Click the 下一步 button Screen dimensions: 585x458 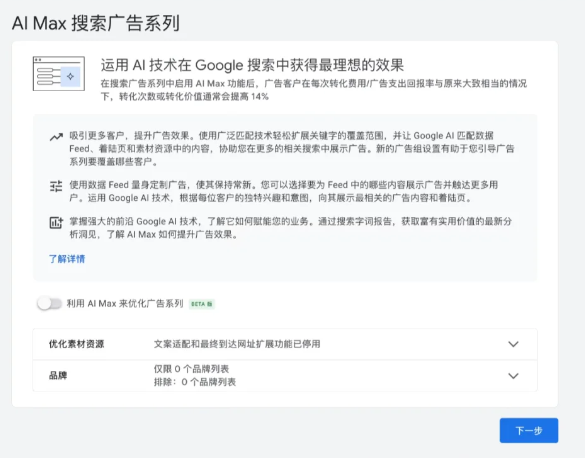click(529, 430)
